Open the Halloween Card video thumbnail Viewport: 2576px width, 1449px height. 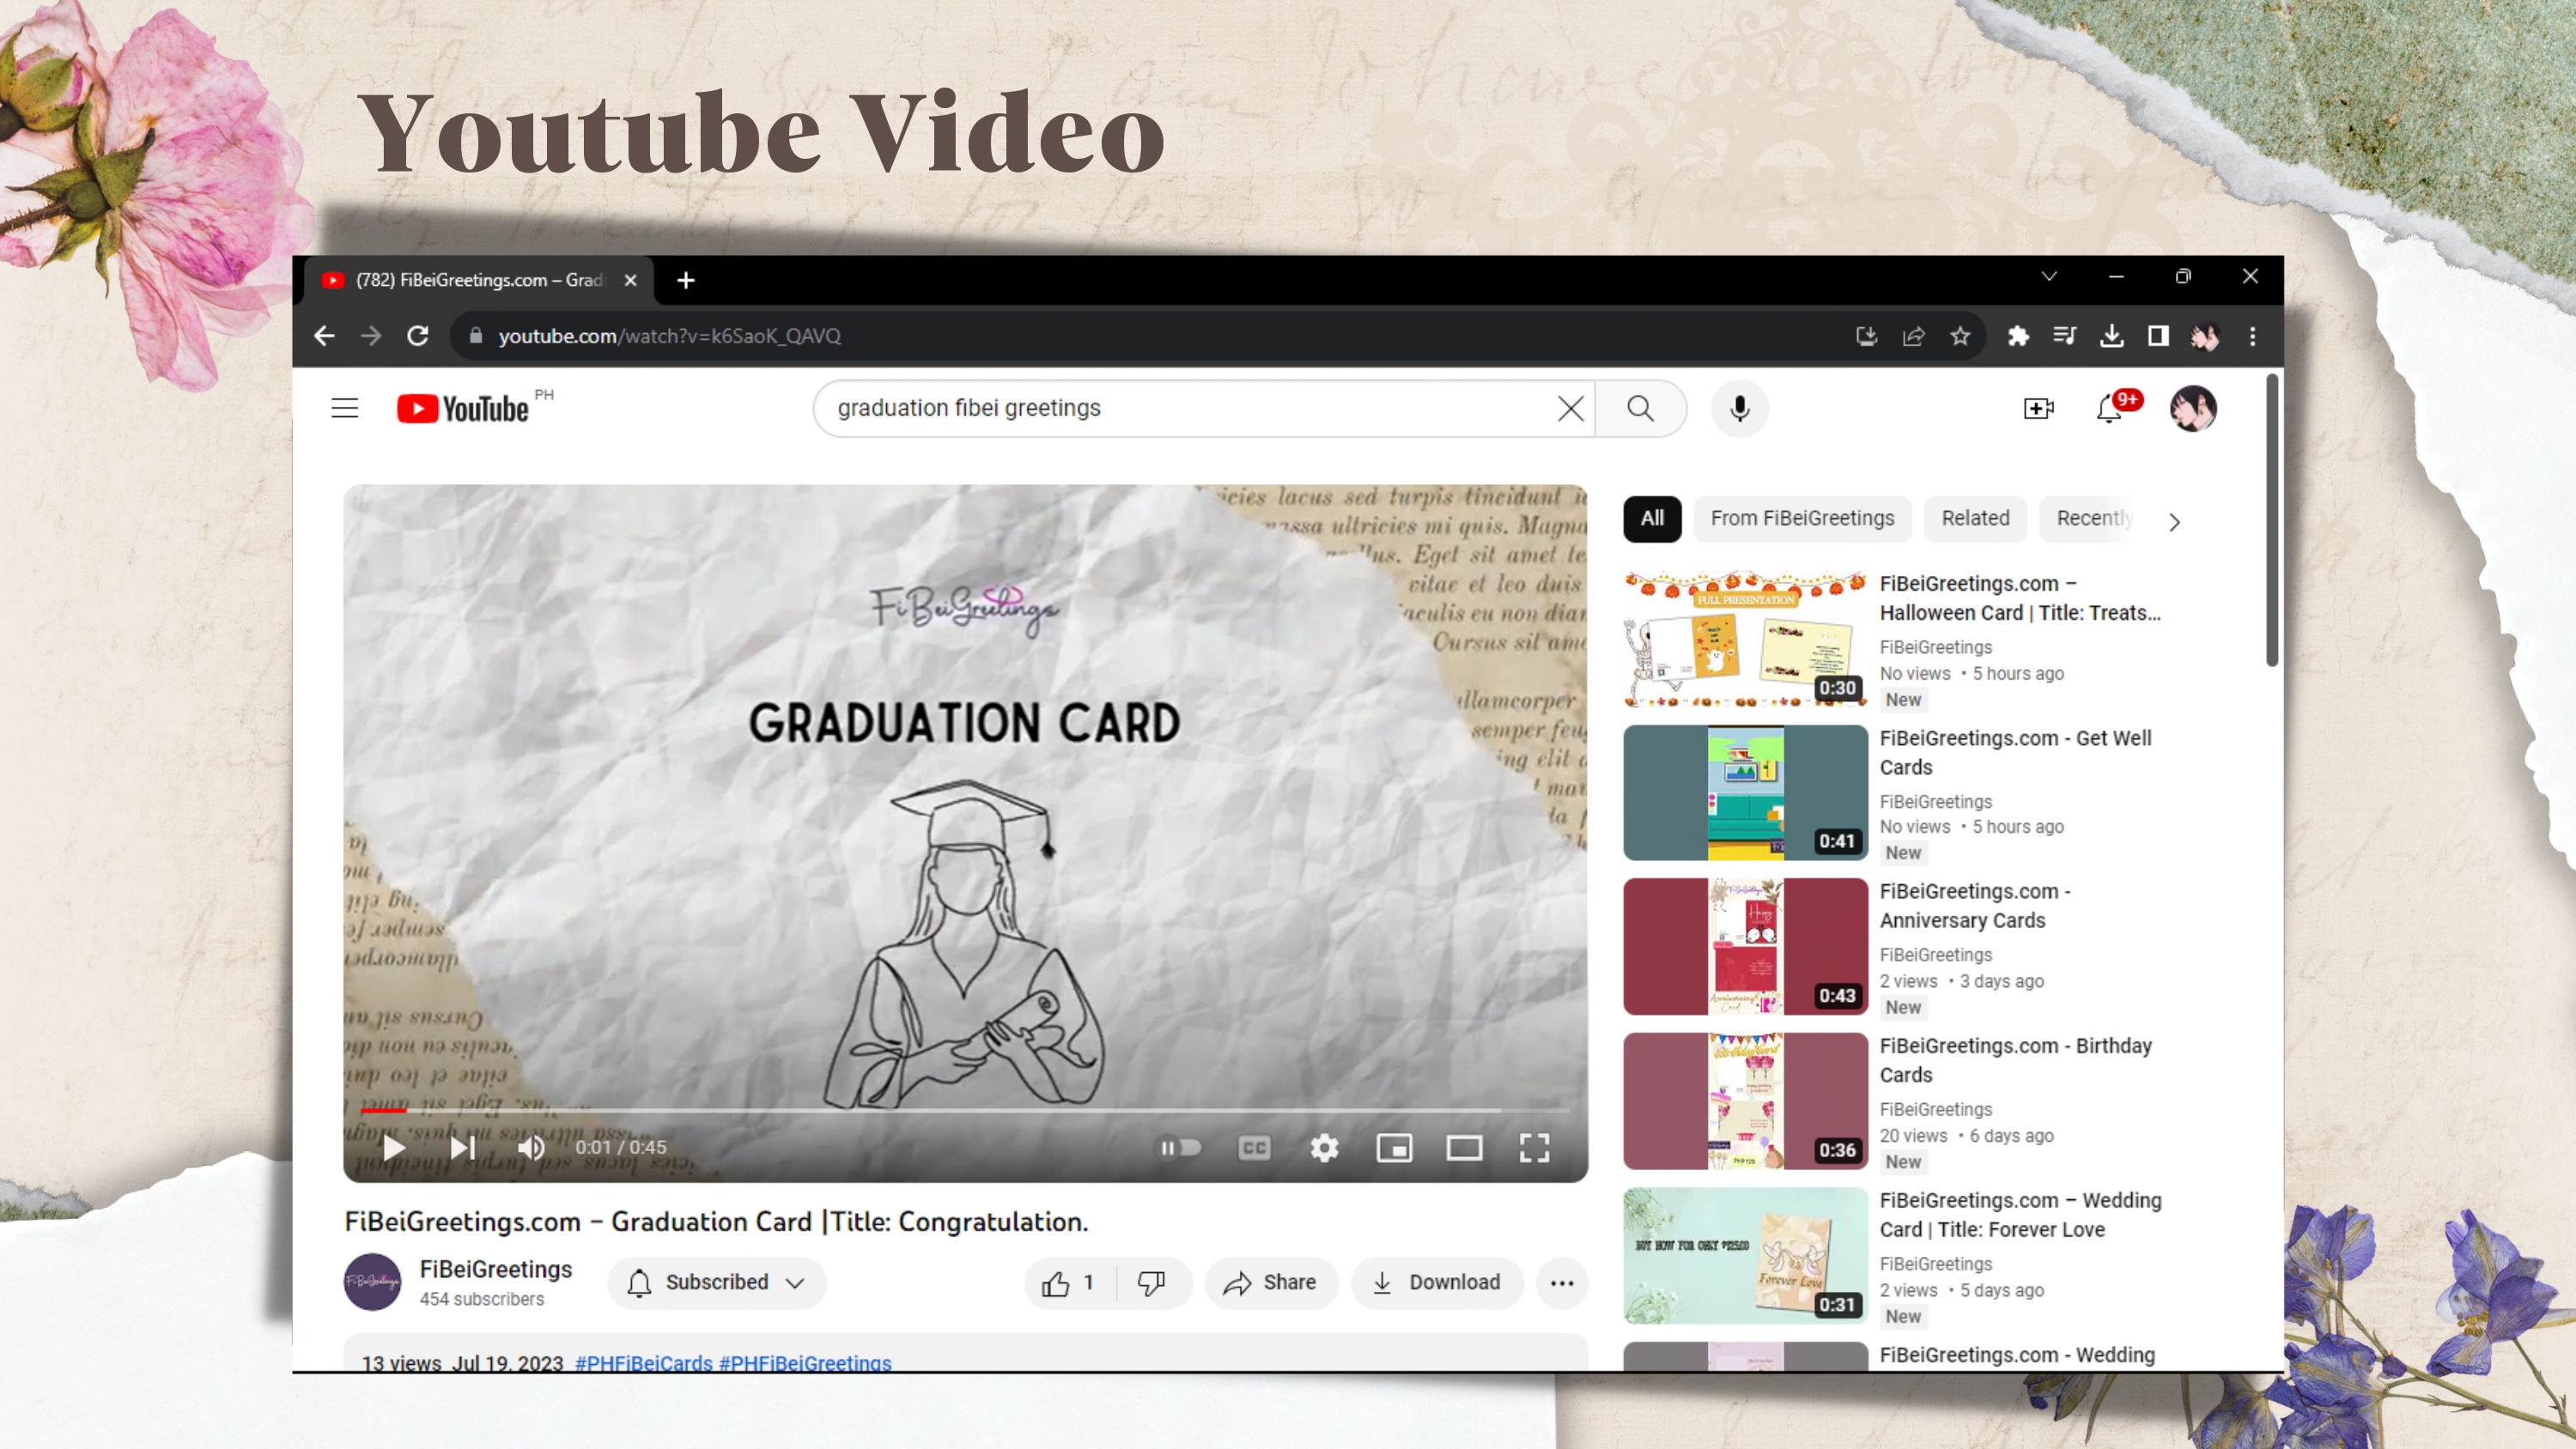(x=1744, y=638)
